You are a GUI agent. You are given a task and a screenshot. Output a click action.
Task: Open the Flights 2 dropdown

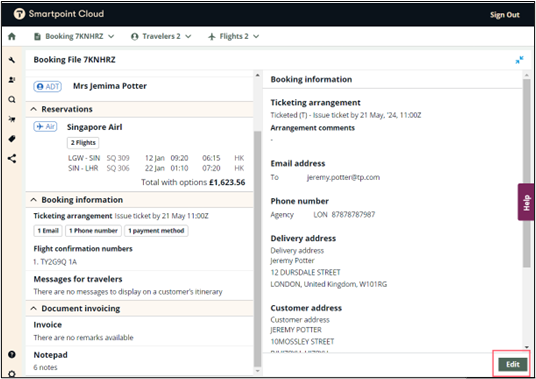click(x=234, y=36)
